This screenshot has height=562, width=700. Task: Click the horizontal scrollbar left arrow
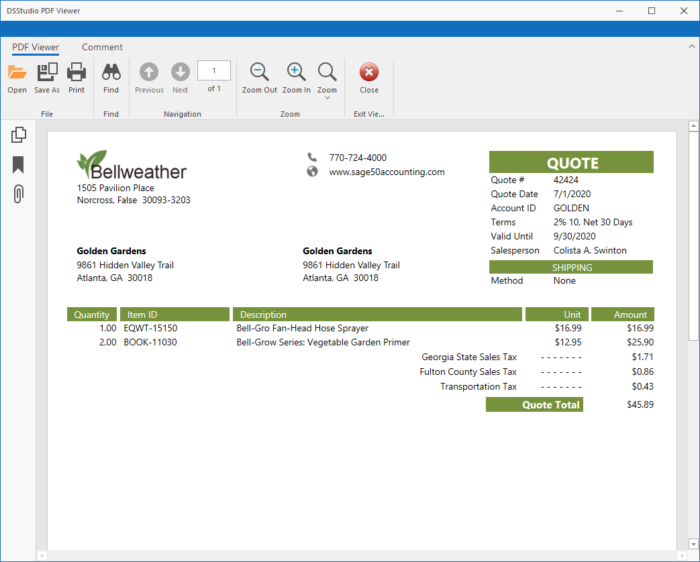(x=42, y=556)
